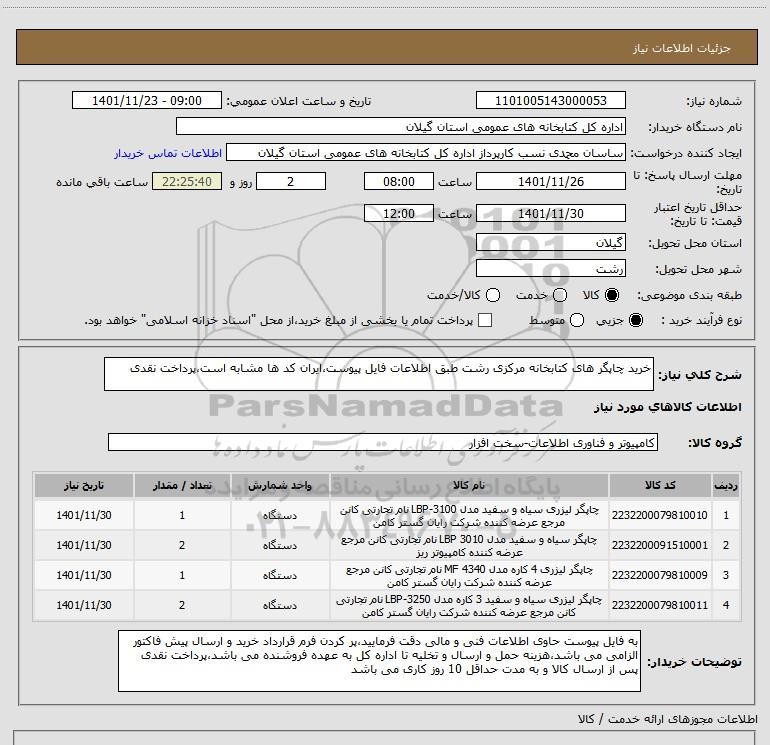
Task: Click the need number field 1101005143000053
Action: tap(550, 100)
